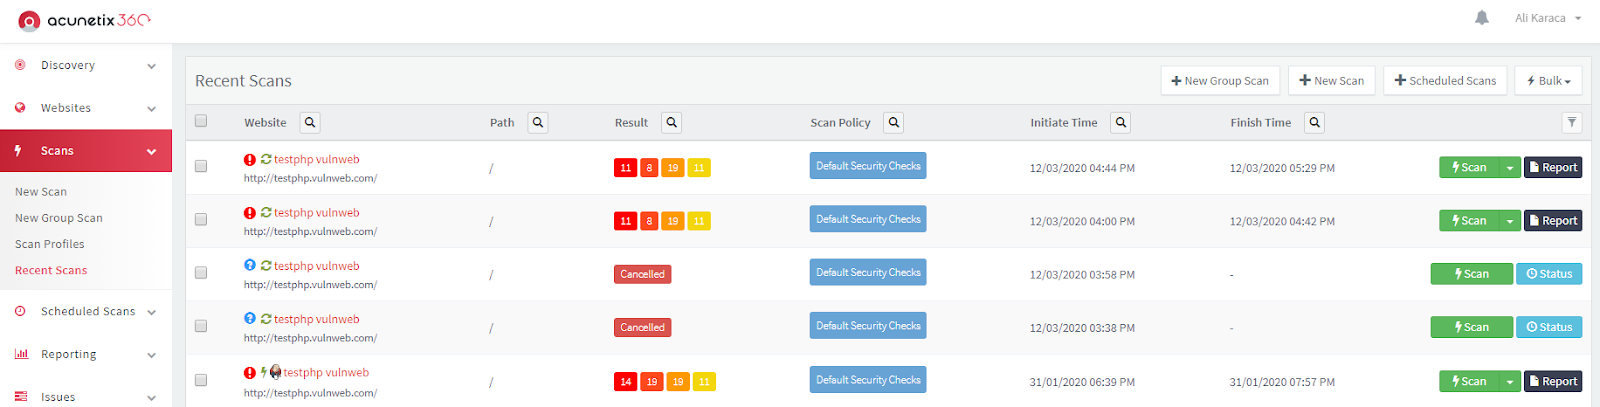Open the Bulk actions dropdown
This screenshot has width=1600, height=407.
(1548, 81)
